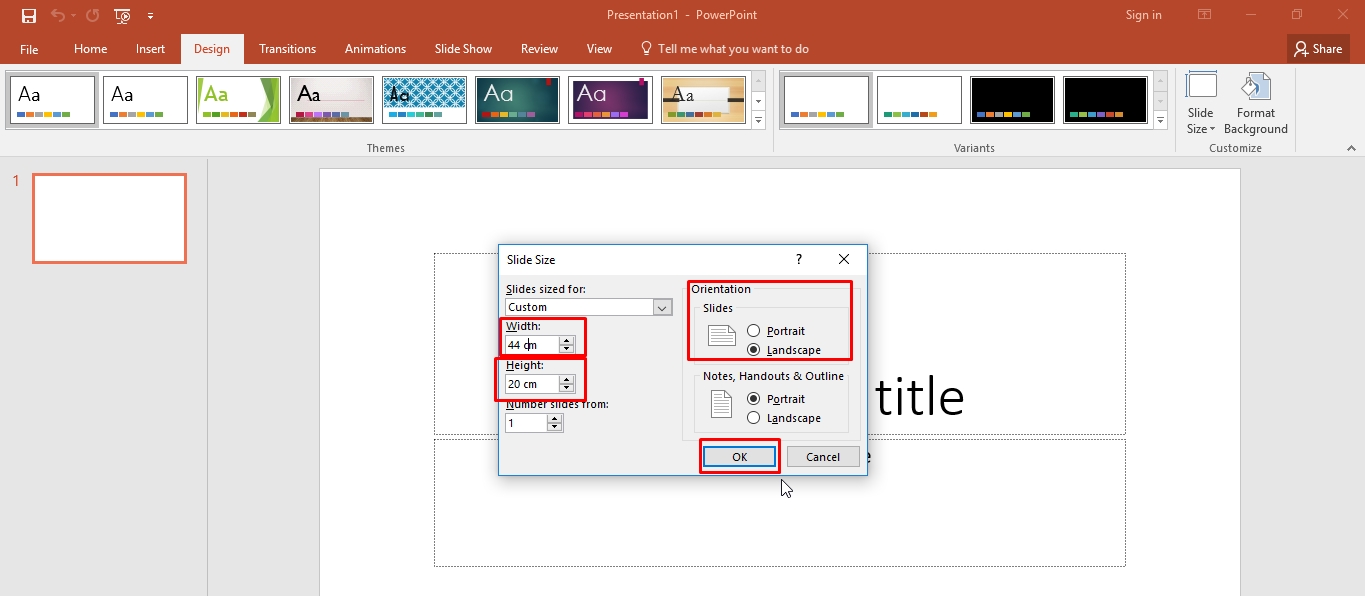Image resolution: width=1365 pixels, height=596 pixels.
Task: Keep Landscape orientation selected for slides
Action: tap(753, 349)
